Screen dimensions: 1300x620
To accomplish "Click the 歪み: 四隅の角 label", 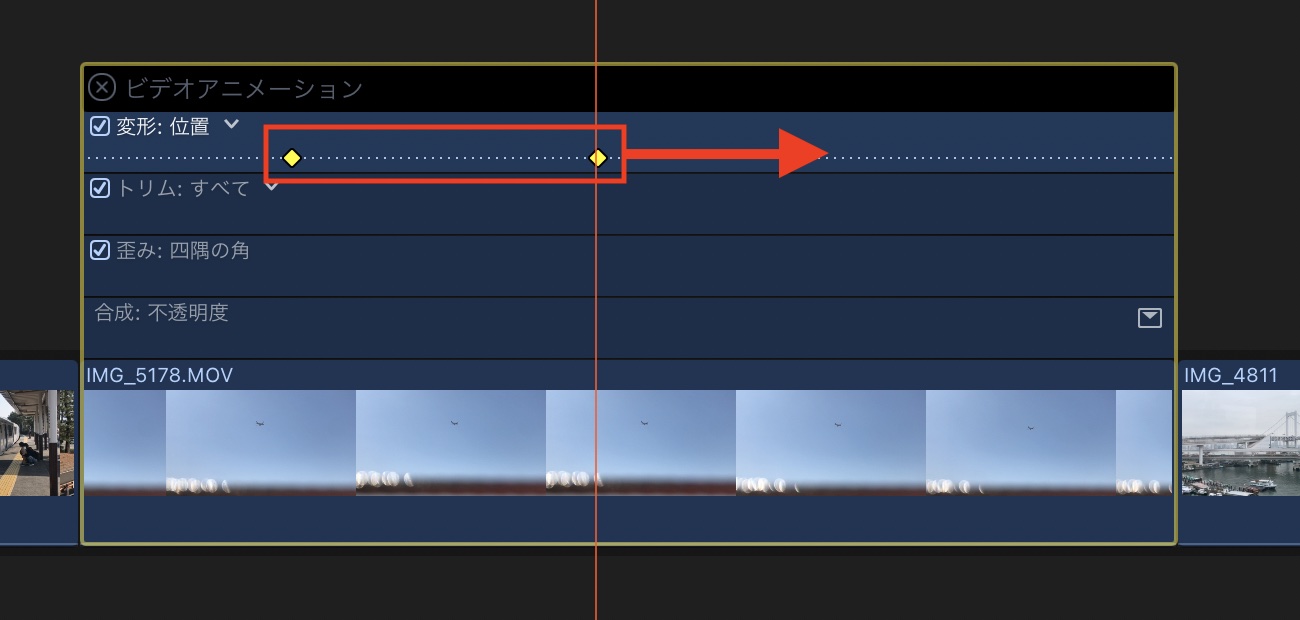I will point(183,250).
